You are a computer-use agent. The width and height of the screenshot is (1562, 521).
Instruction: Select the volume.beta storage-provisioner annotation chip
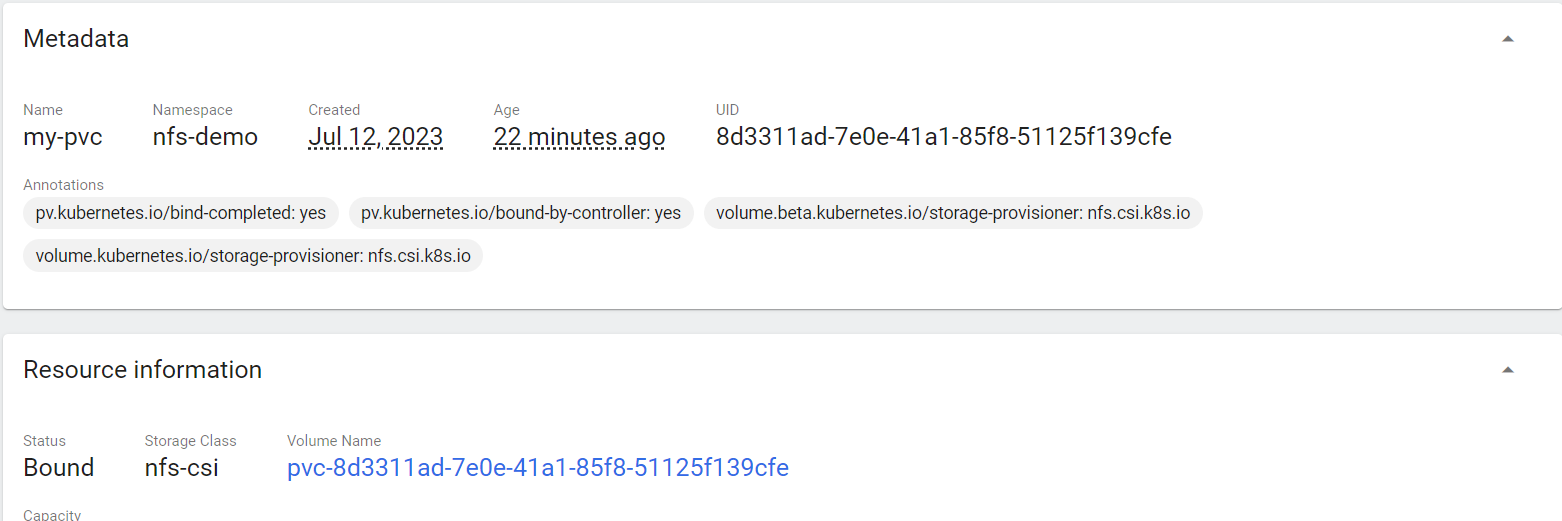point(953,213)
